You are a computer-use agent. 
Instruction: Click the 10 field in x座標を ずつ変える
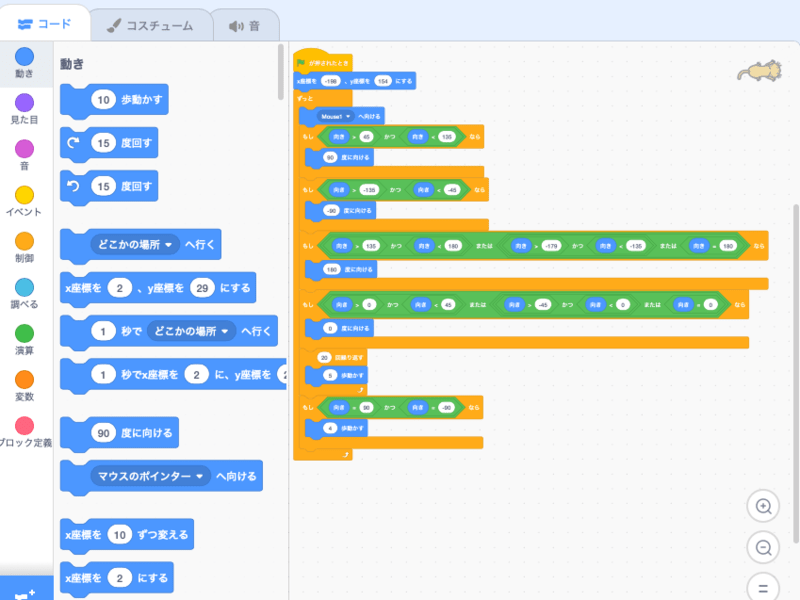tap(120, 534)
